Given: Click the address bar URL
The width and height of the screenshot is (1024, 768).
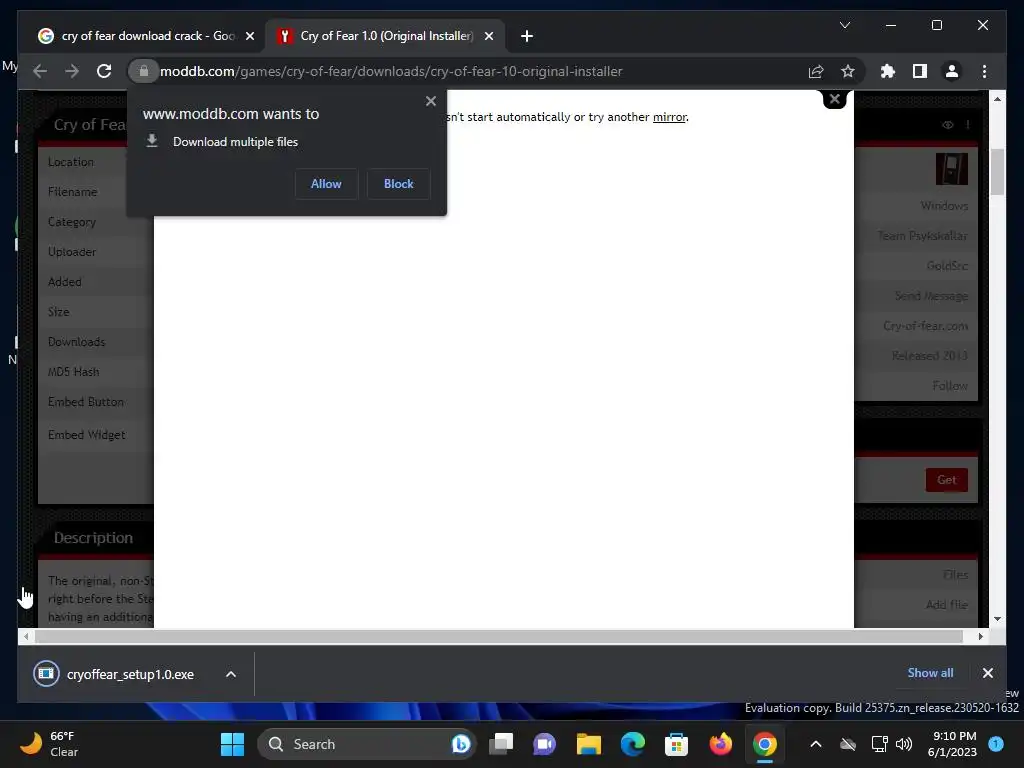Looking at the screenshot, I should coord(391,71).
